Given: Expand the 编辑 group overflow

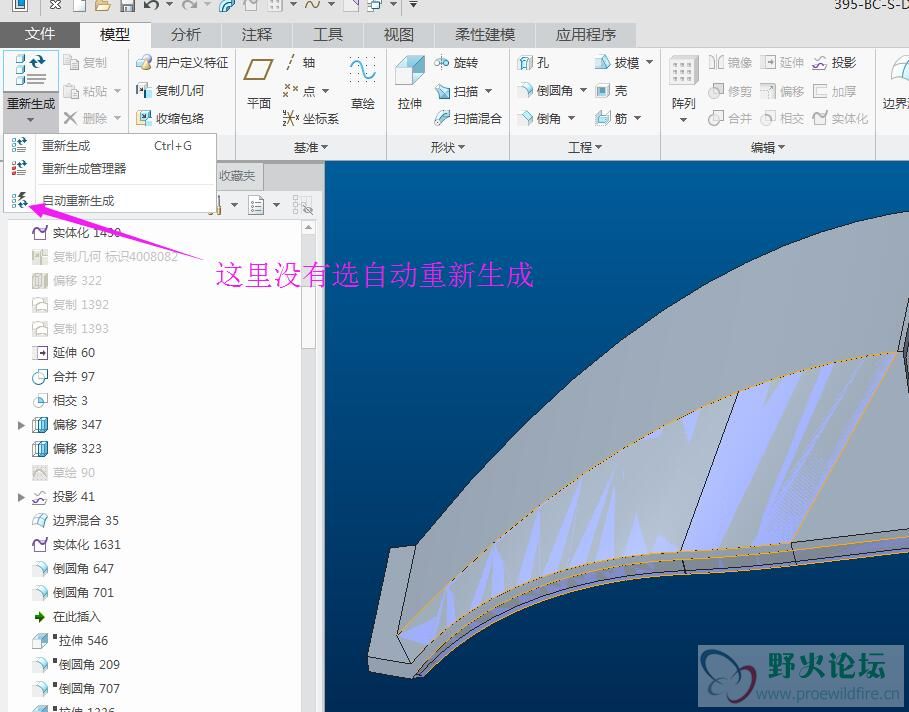Looking at the screenshot, I should (768, 148).
